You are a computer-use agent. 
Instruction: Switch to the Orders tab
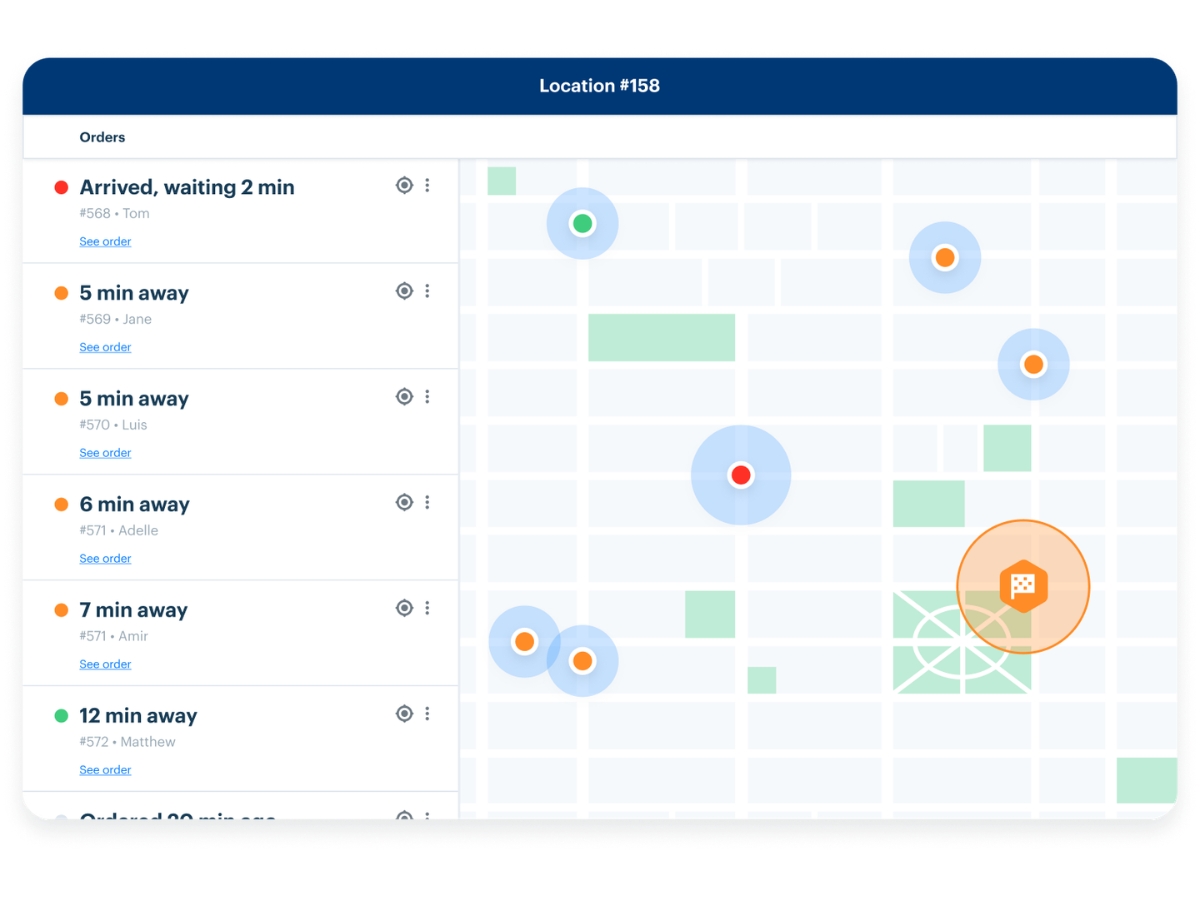102,137
